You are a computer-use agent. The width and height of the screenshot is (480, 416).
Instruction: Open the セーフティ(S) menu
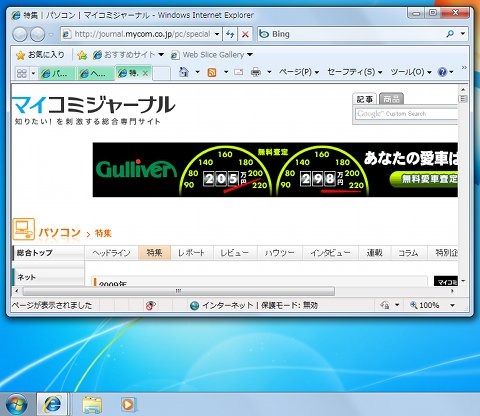[354, 72]
